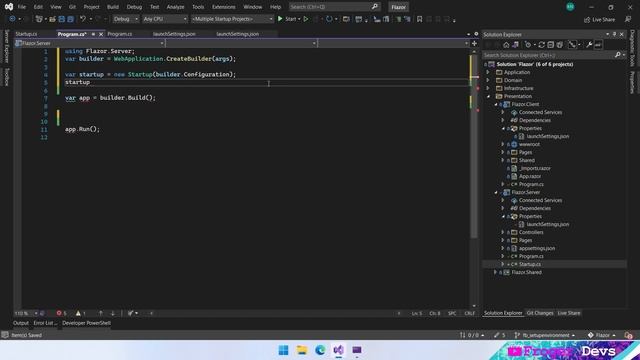Click the Flazor repository status bar button

pos(602,335)
